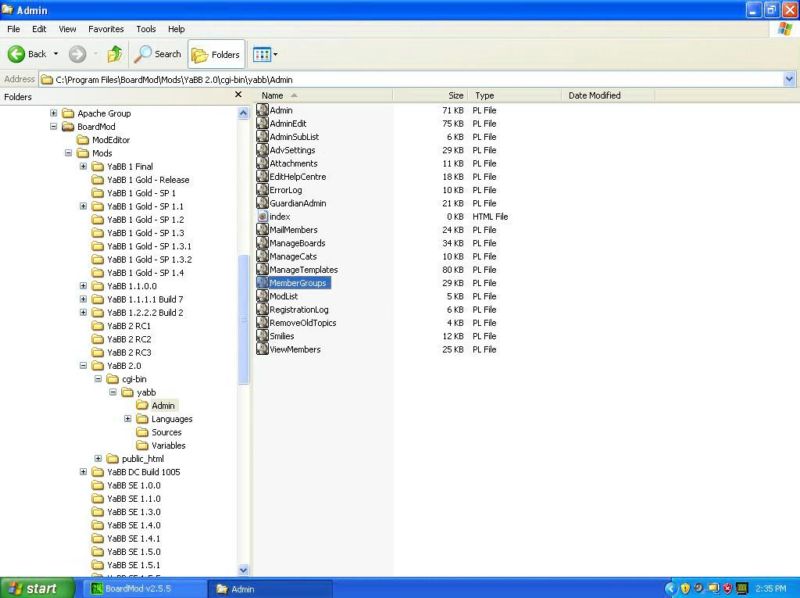
Task: Select the ErrorLog file icon
Action: (x=262, y=189)
